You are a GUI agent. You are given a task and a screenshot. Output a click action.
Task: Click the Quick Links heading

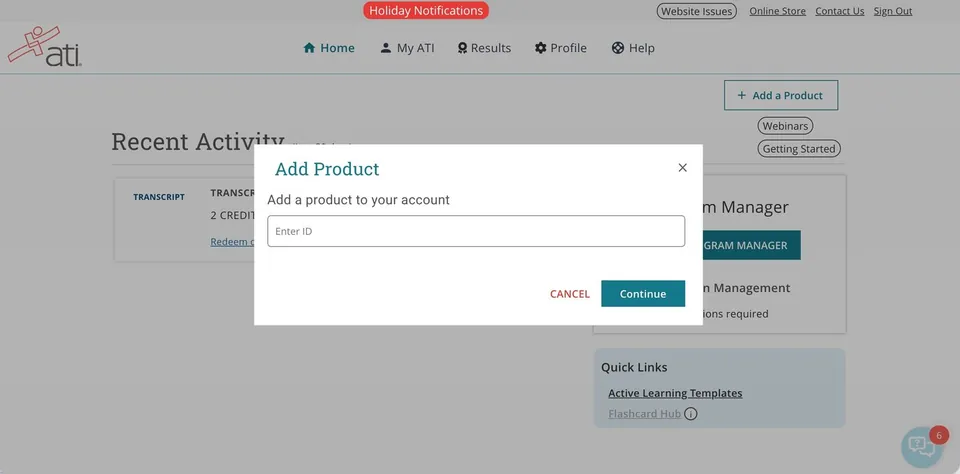pyautogui.click(x=634, y=367)
